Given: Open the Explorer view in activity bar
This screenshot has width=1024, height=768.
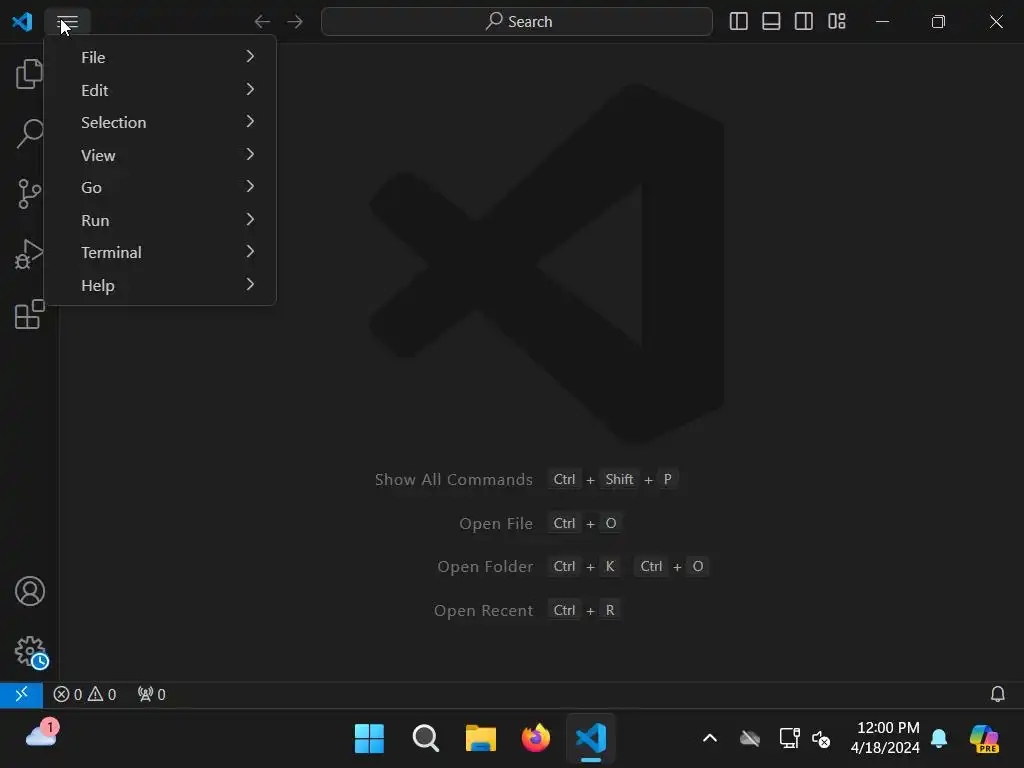Looking at the screenshot, I should (29, 74).
